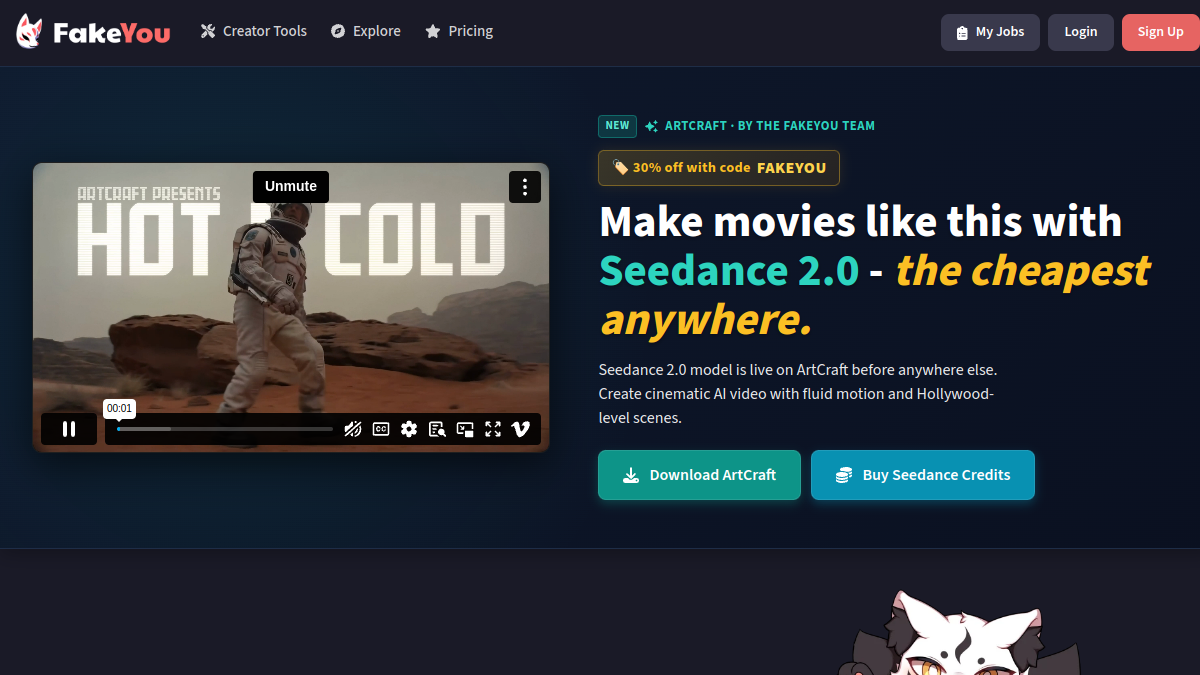Buy Seedance Credits

(923, 475)
